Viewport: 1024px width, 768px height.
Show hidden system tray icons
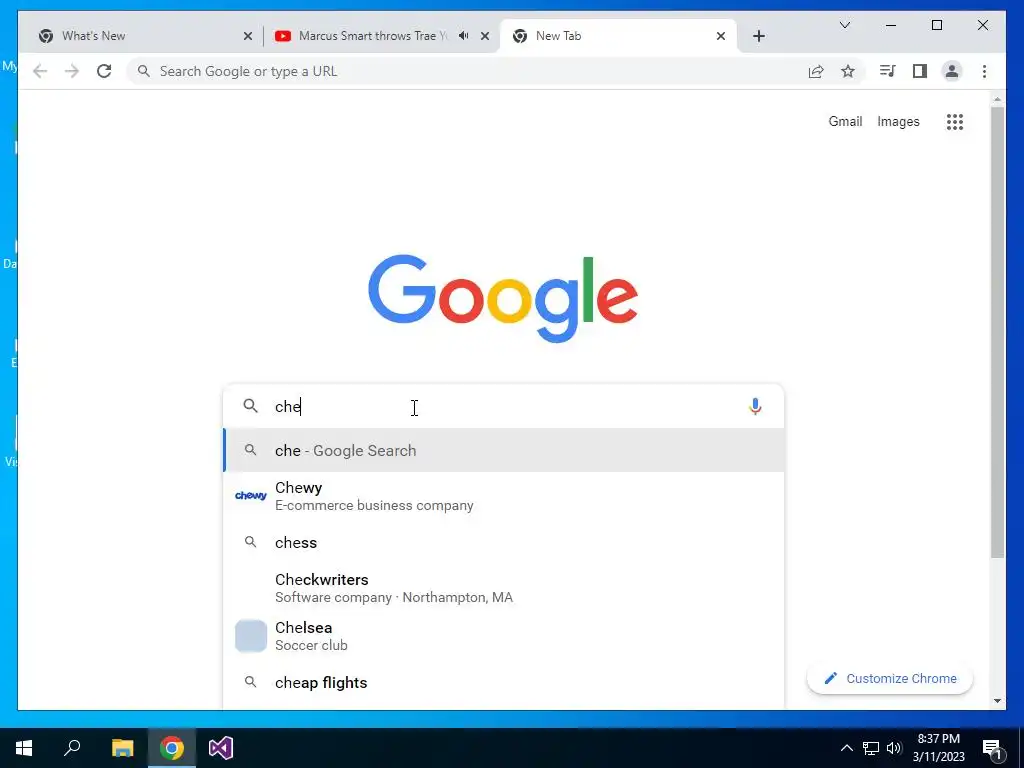pyautogui.click(x=846, y=748)
